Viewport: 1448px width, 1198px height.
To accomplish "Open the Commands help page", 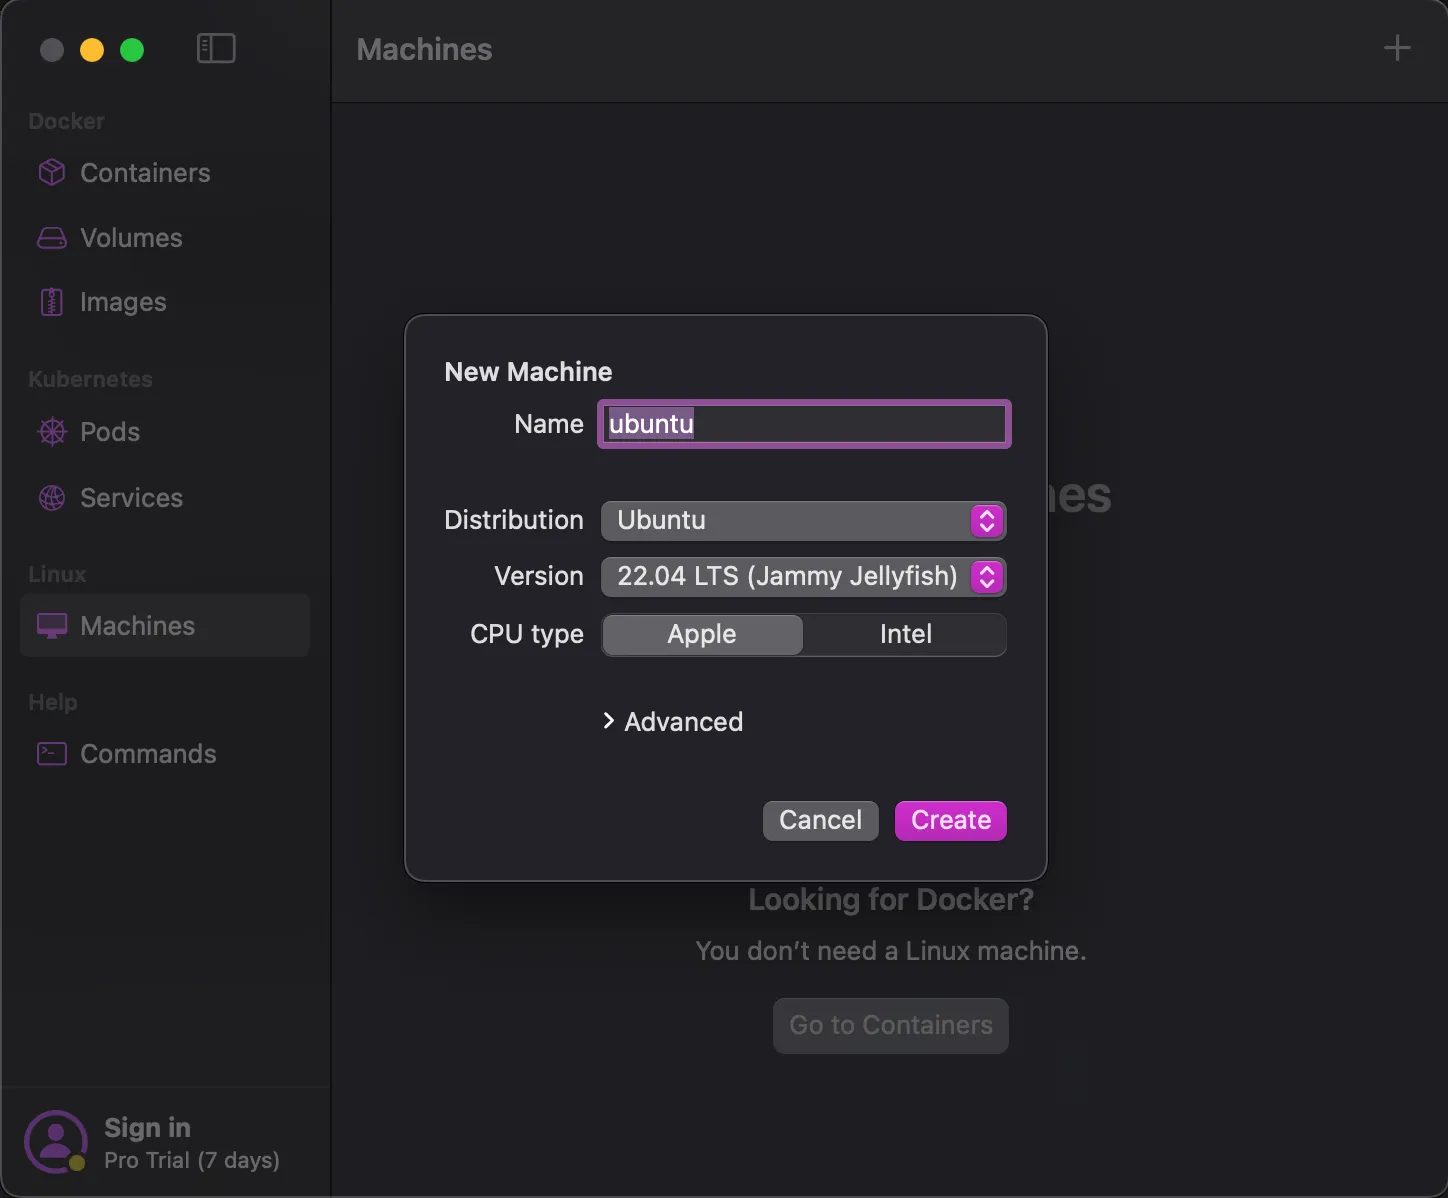I will click(165, 754).
